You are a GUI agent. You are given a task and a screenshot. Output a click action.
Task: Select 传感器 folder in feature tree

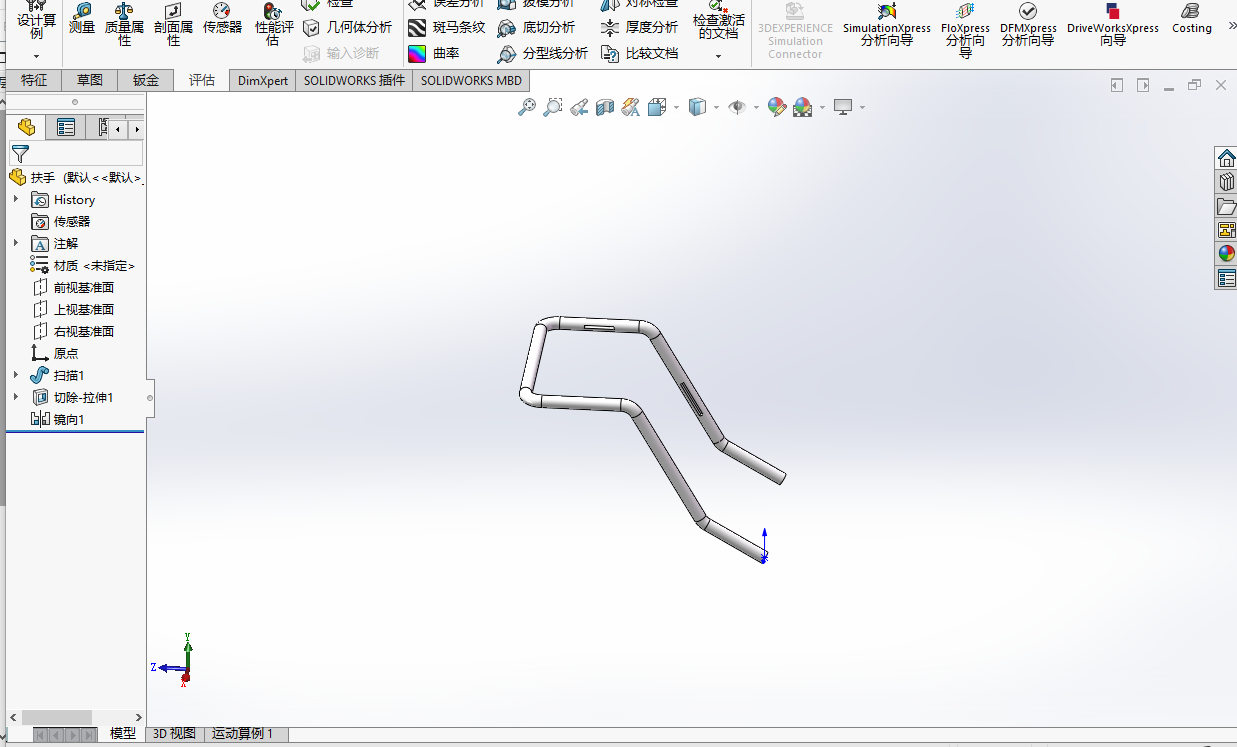pyautogui.click(x=61, y=221)
